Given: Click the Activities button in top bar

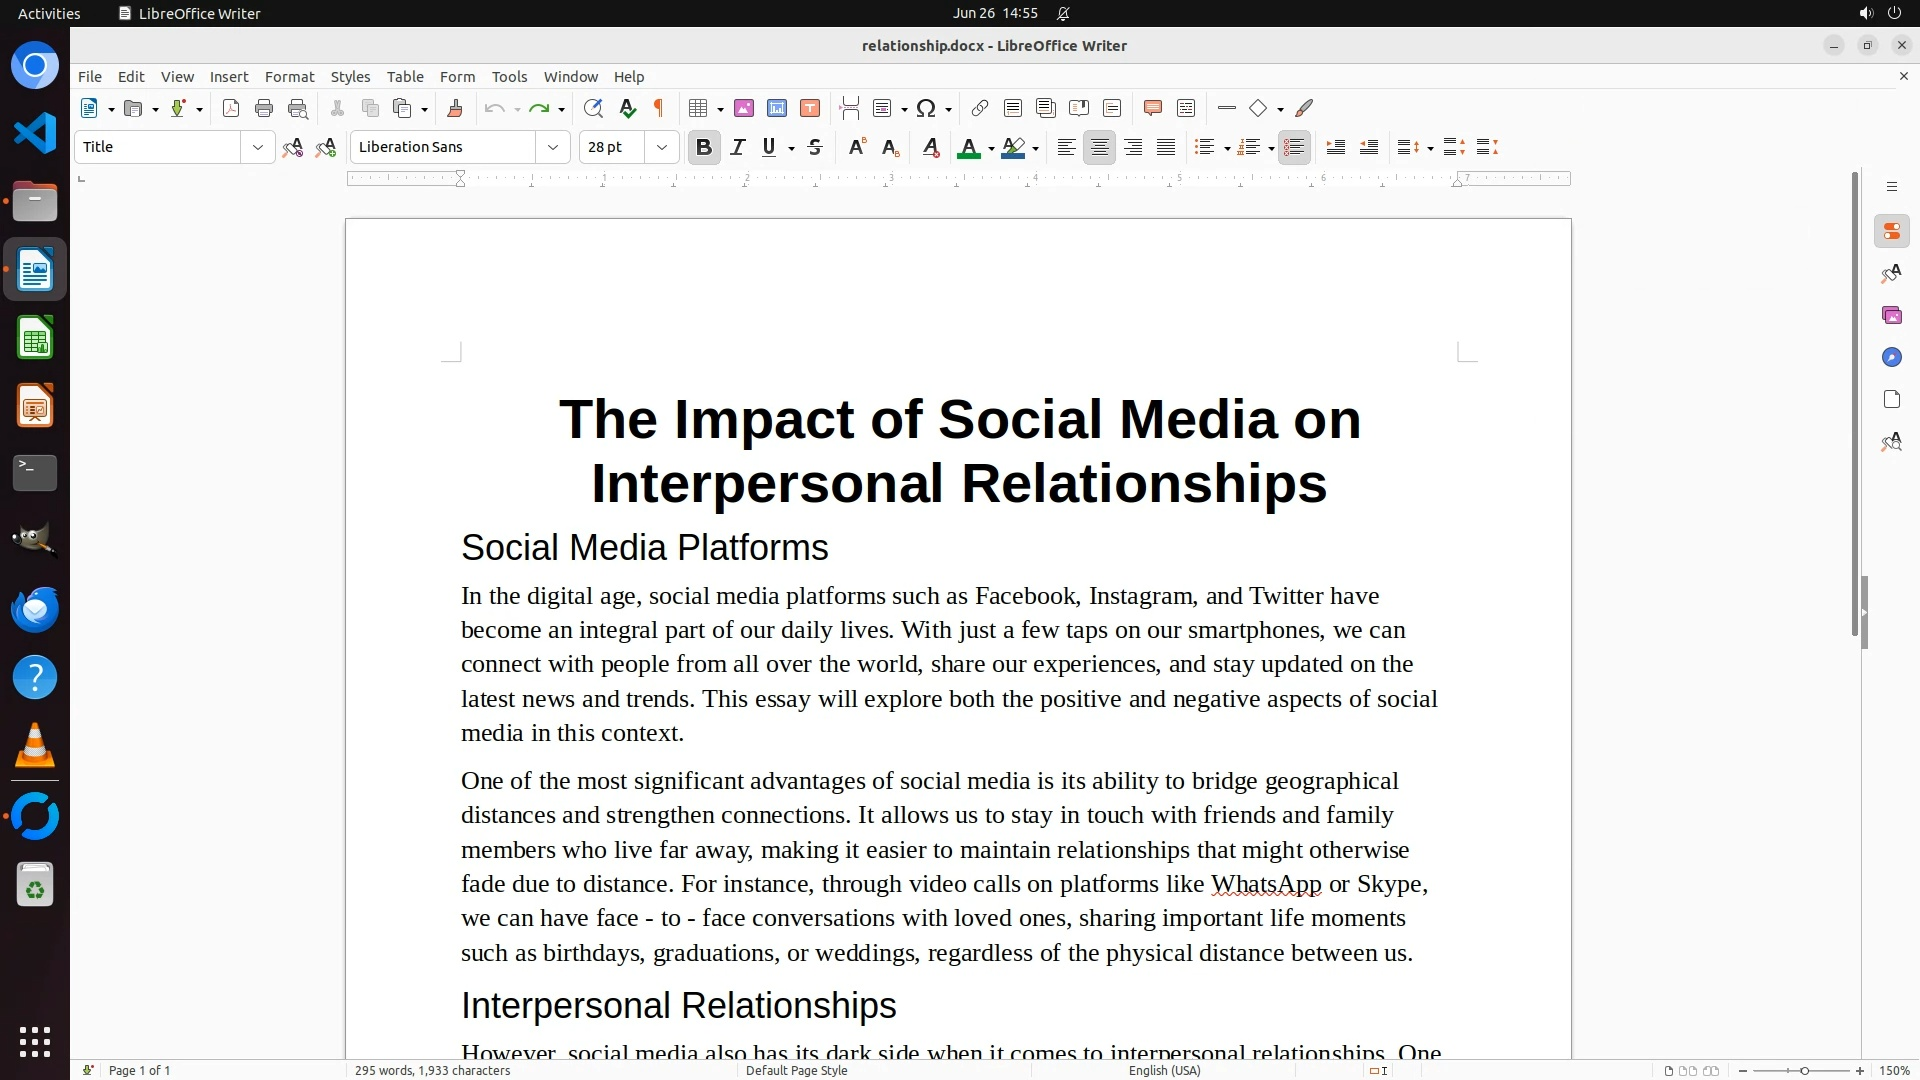Looking at the screenshot, I should (x=49, y=13).
